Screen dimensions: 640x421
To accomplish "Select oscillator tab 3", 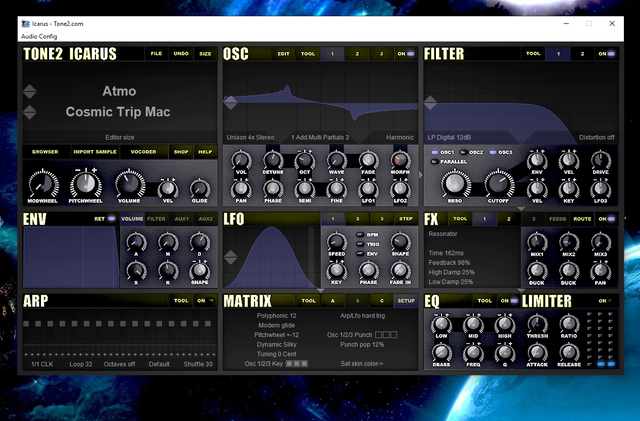I will tap(381, 53).
